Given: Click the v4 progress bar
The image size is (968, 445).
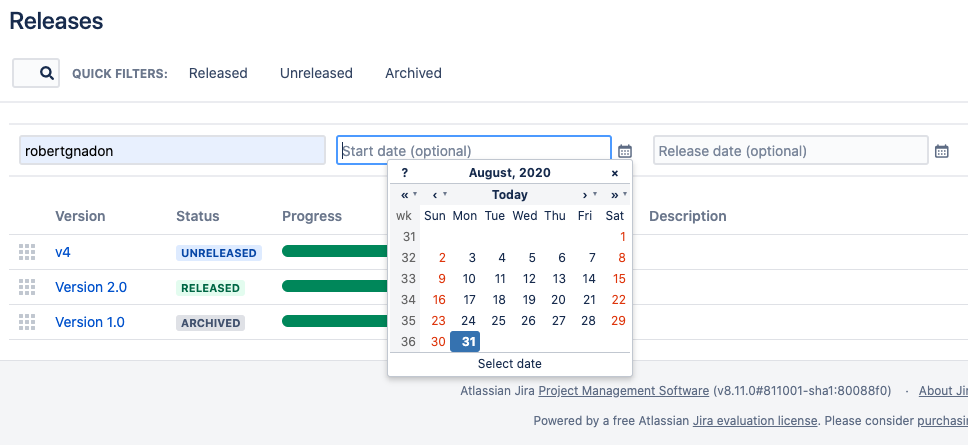Looking at the screenshot, I should [335, 251].
